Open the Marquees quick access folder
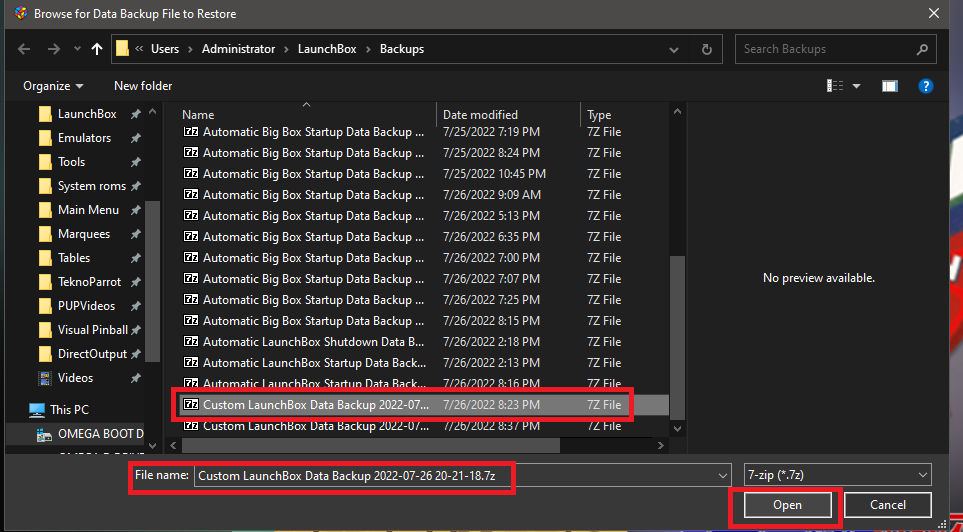Image resolution: width=963 pixels, height=532 pixels. [x=84, y=233]
